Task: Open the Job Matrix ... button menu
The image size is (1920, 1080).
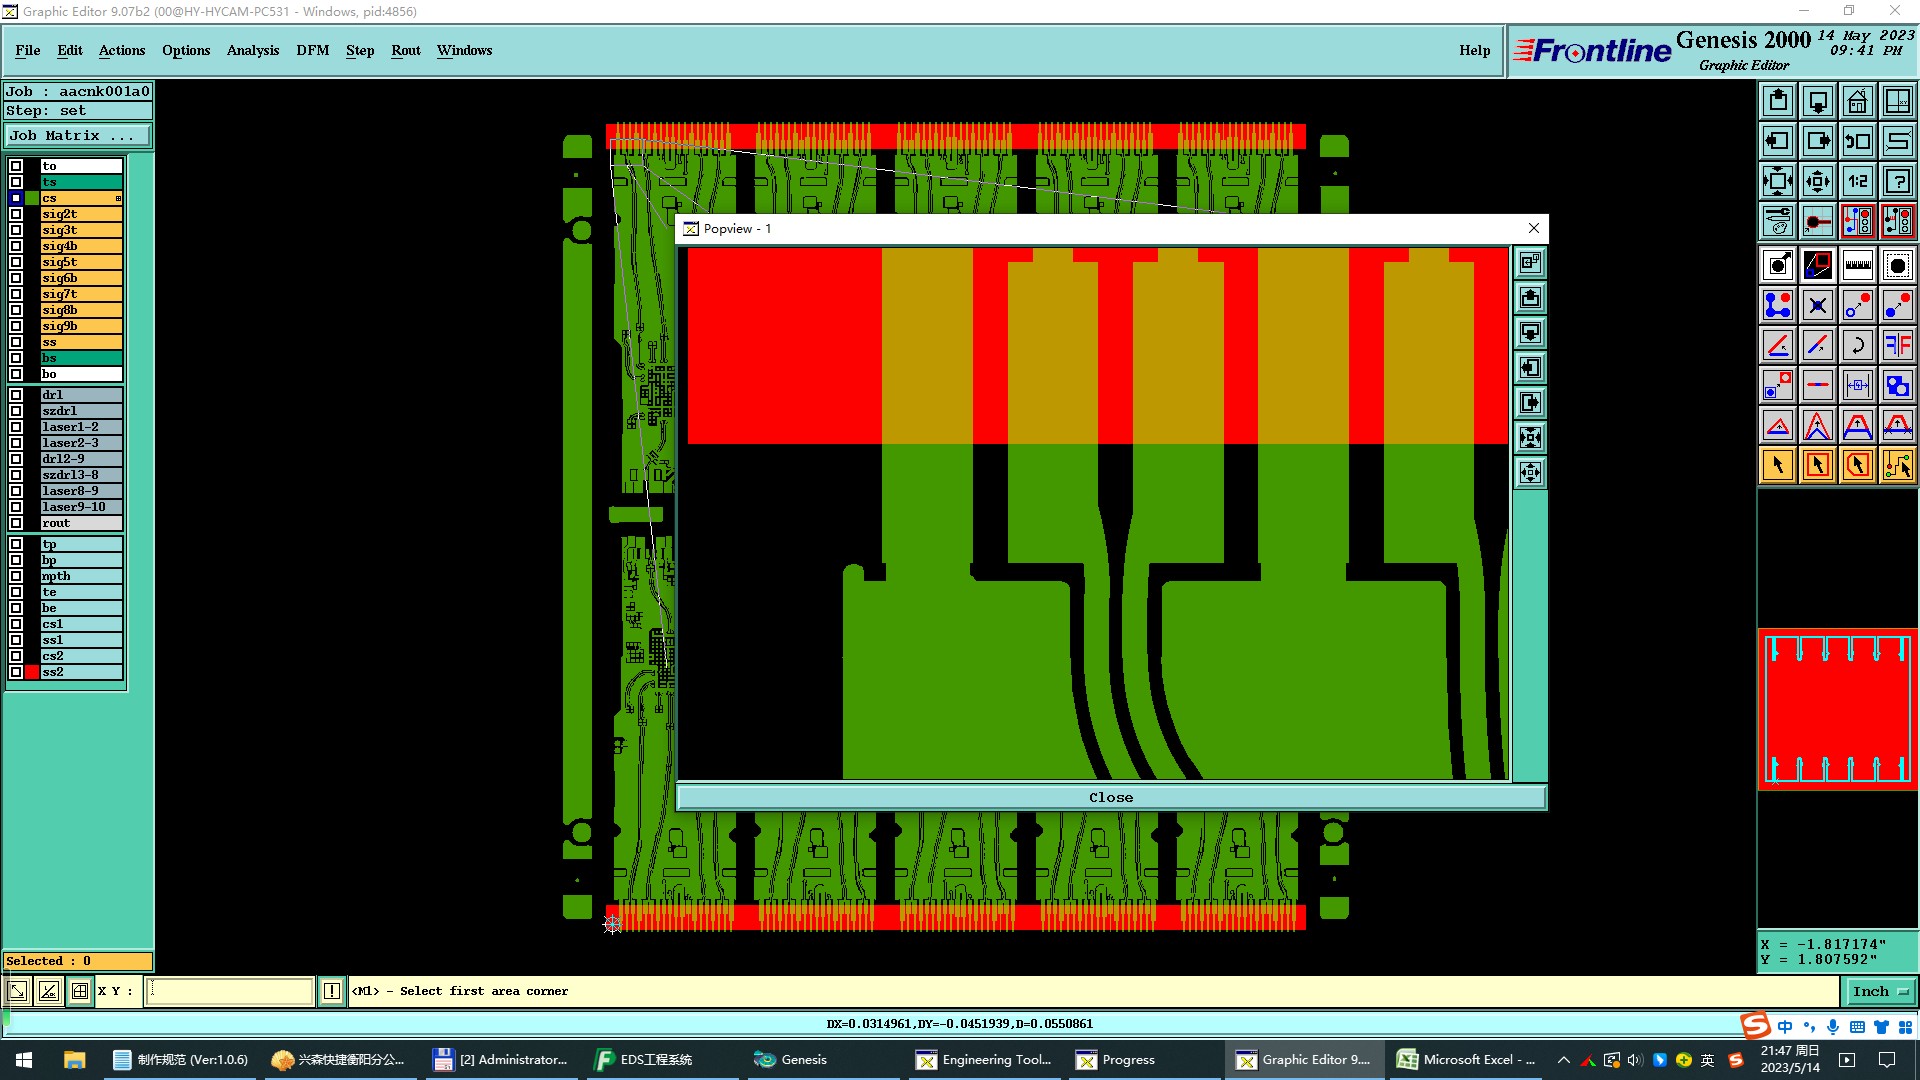Action: [x=78, y=136]
